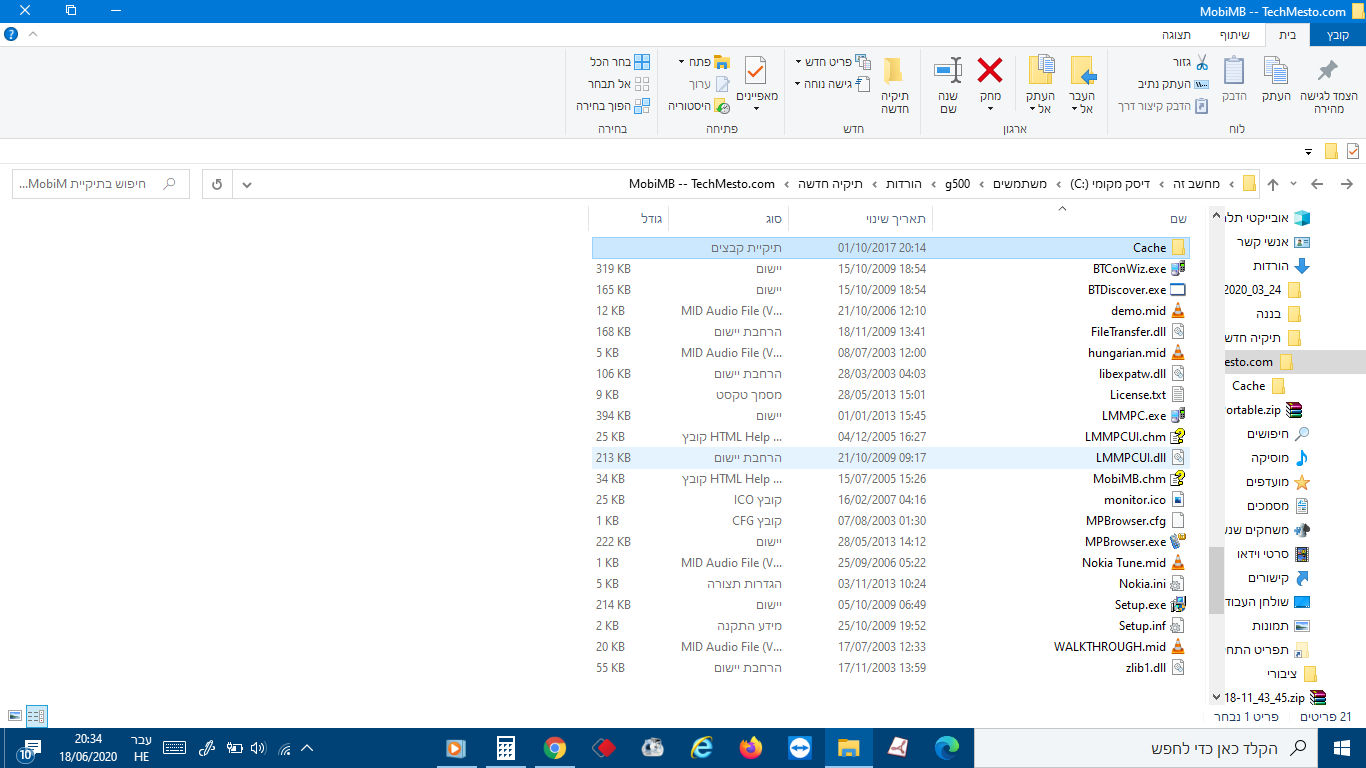
Task: Select the WALKTHROUGH.mid file
Action: coord(891,647)
